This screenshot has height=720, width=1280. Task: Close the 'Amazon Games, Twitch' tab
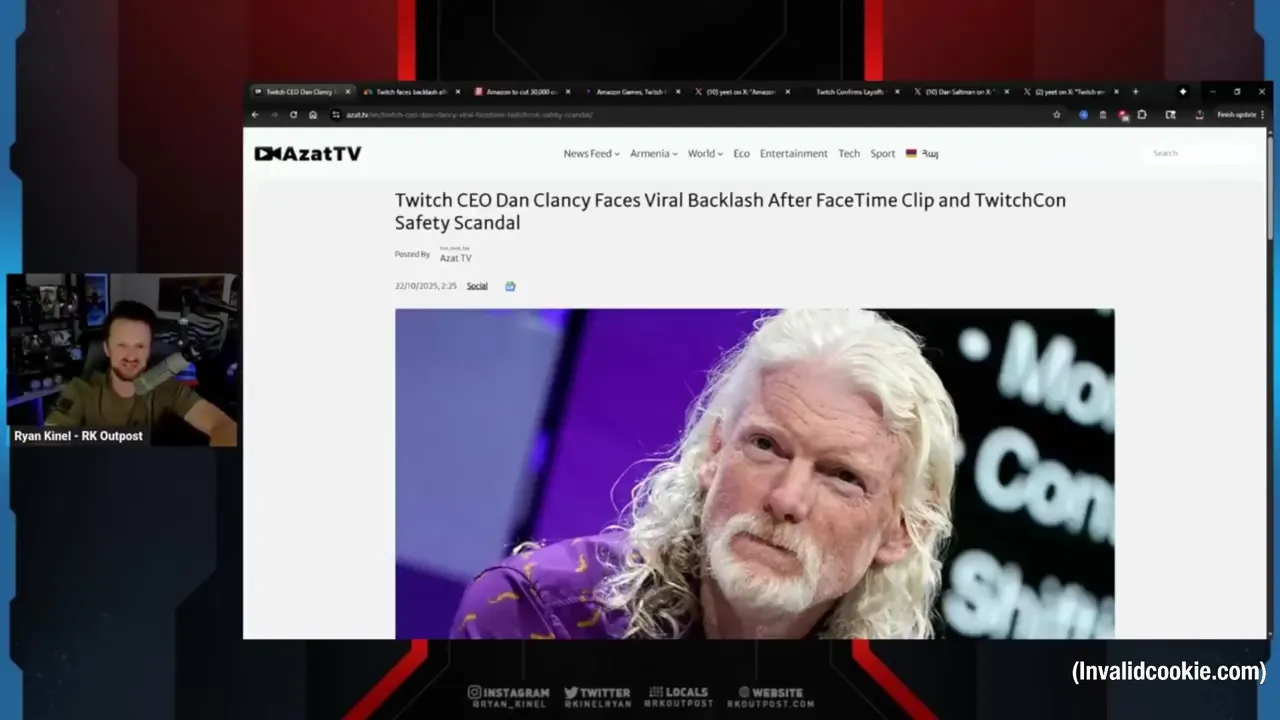pyautogui.click(x=678, y=92)
